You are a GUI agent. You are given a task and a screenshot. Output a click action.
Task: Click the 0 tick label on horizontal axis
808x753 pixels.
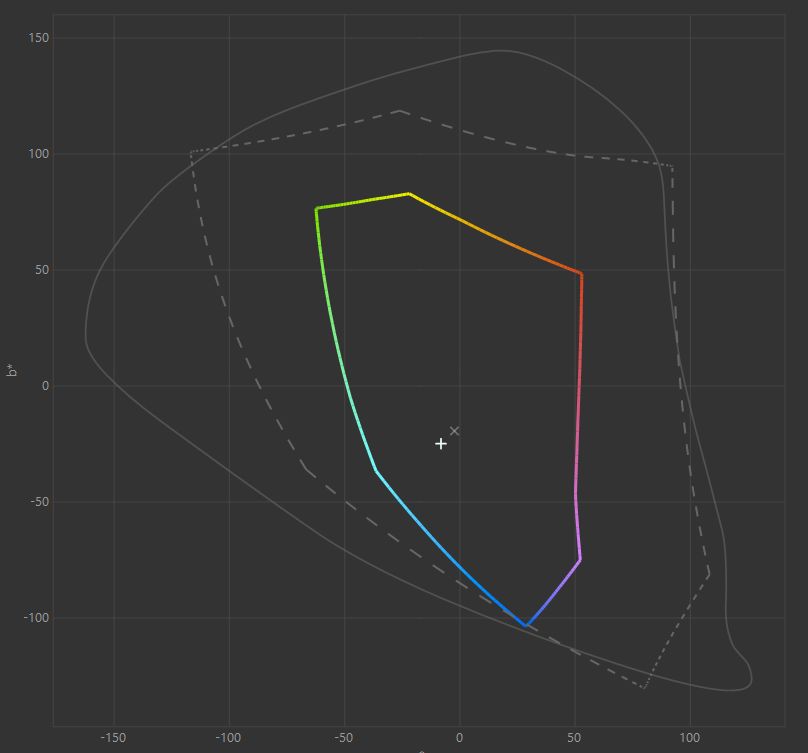click(460, 738)
